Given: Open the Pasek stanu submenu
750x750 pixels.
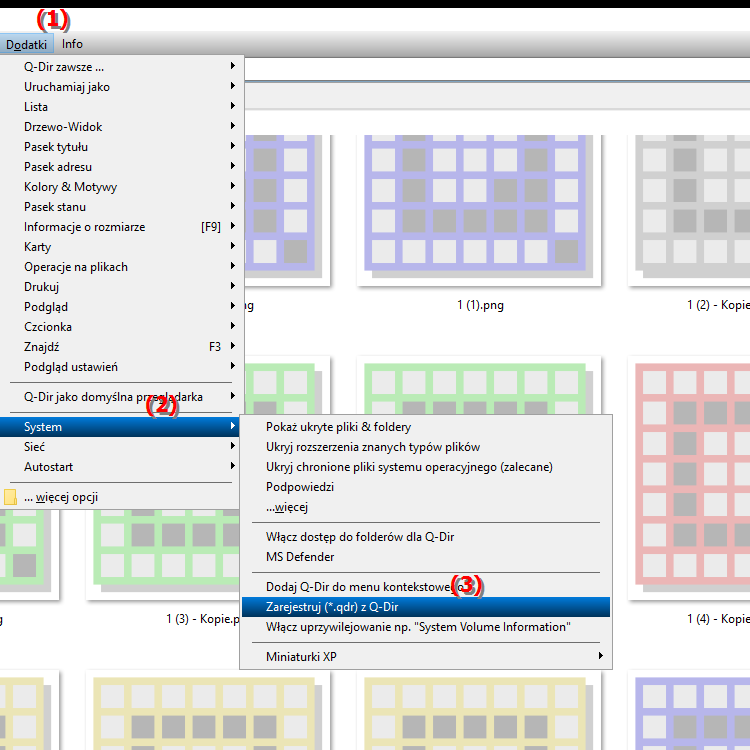Looking at the screenshot, I should click(121, 207).
